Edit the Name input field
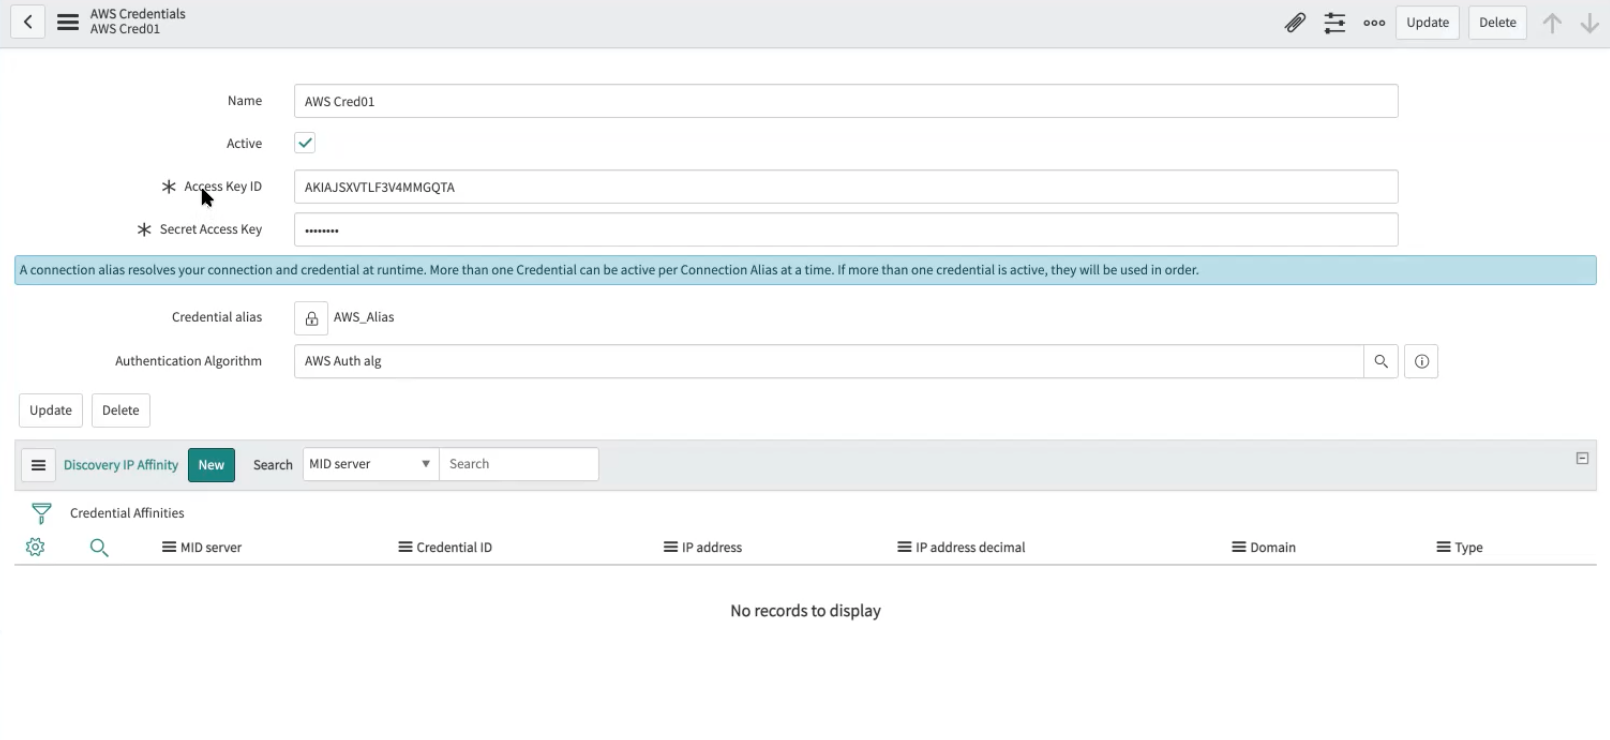Viewport: 1610px width, 740px height. click(846, 101)
